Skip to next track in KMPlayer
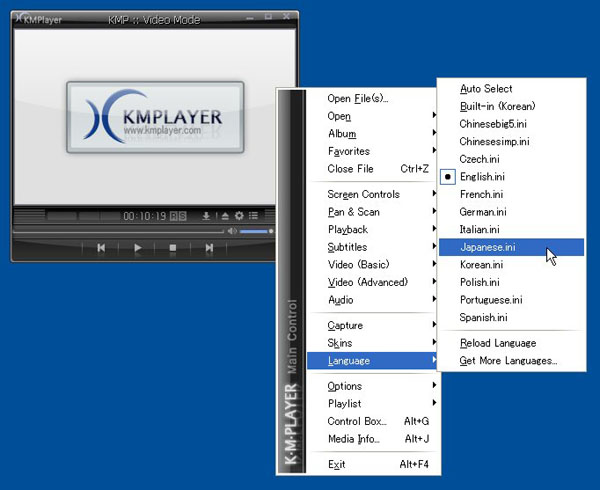Screen dimensions: 600x490 click(x=209, y=248)
